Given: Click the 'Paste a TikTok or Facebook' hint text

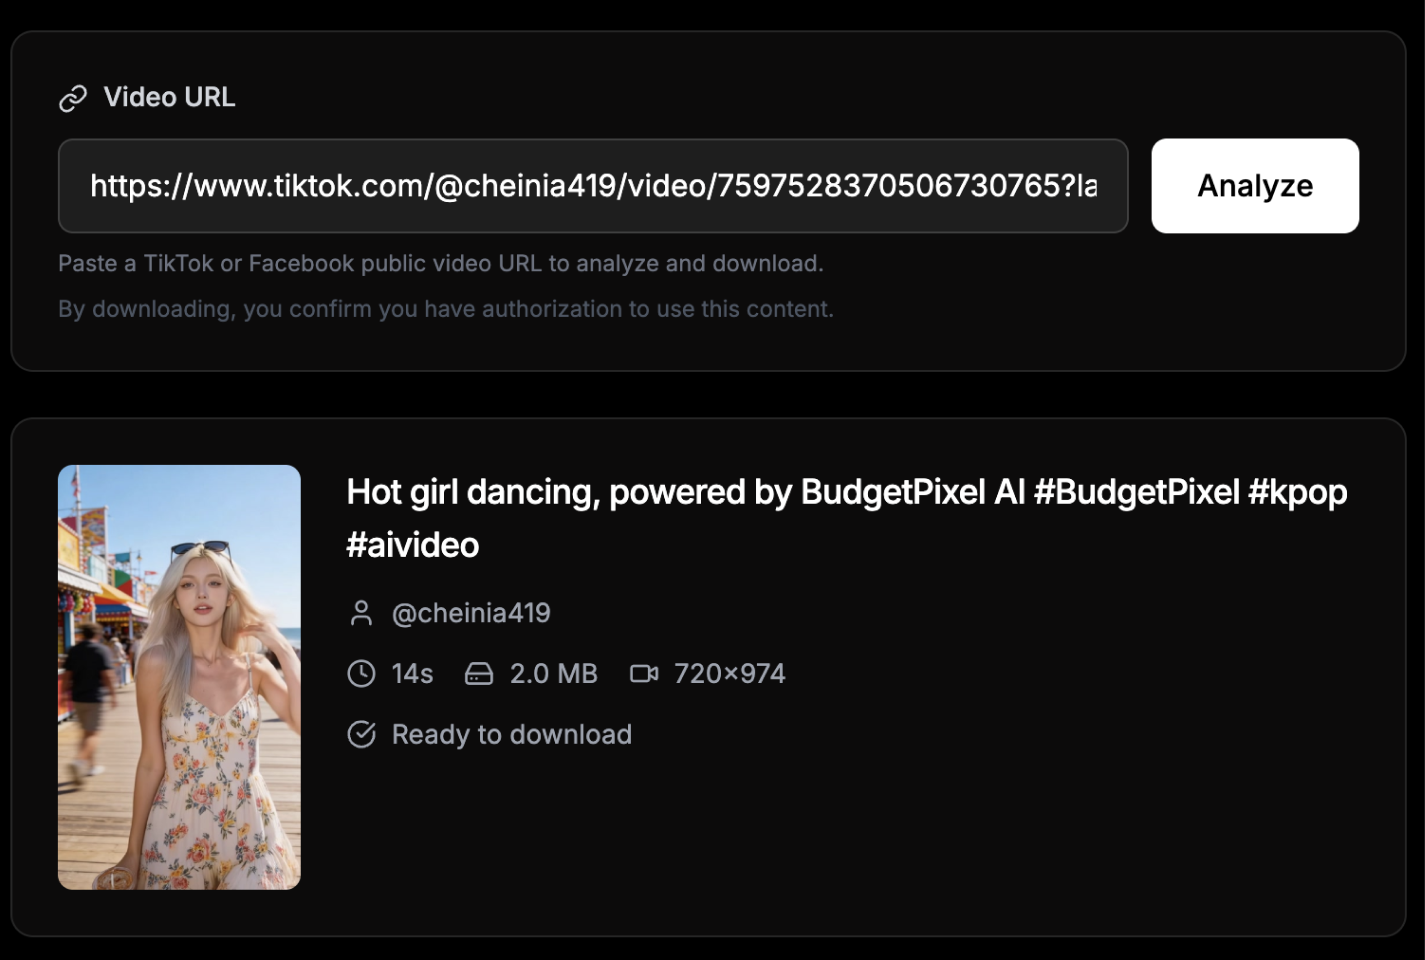Looking at the screenshot, I should pos(440,264).
